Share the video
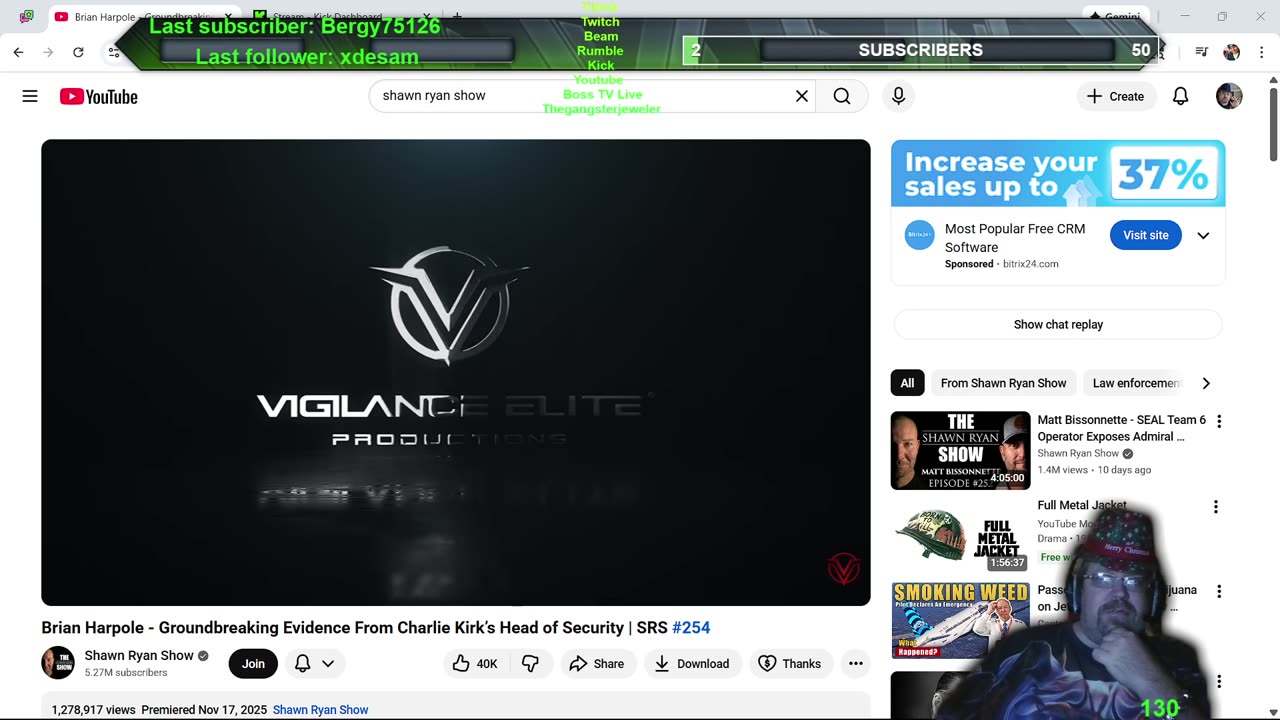This screenshot has width=1280, height=720. (x=597, y=664)
